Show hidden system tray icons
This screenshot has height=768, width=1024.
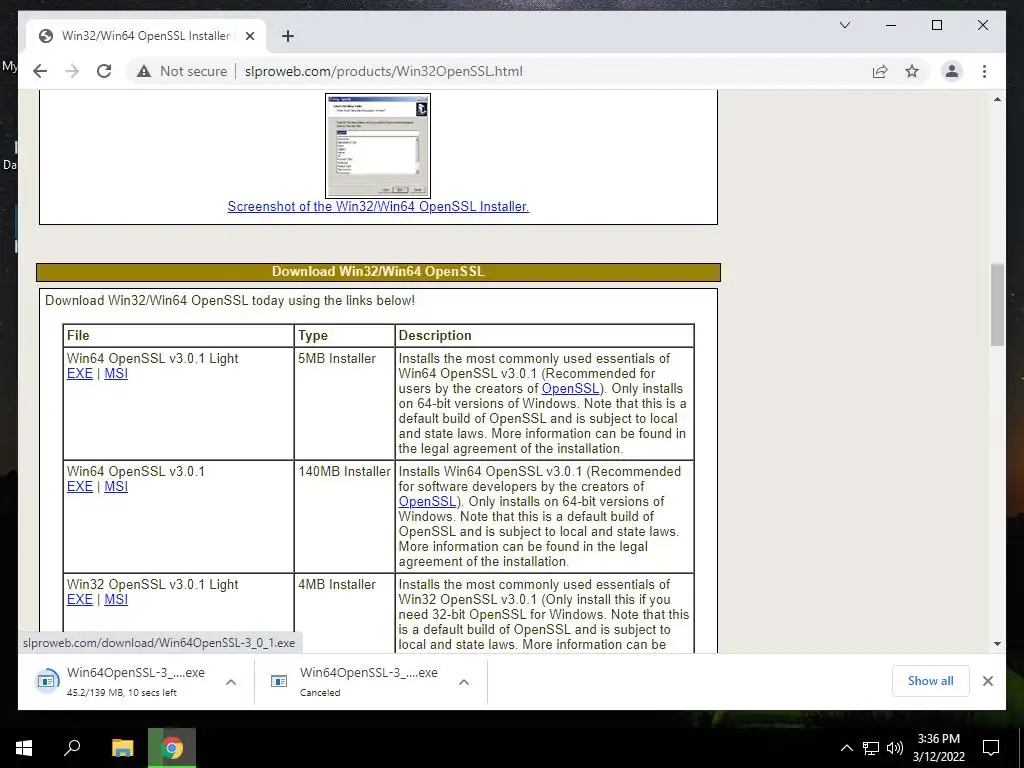[x=846, y=748]
